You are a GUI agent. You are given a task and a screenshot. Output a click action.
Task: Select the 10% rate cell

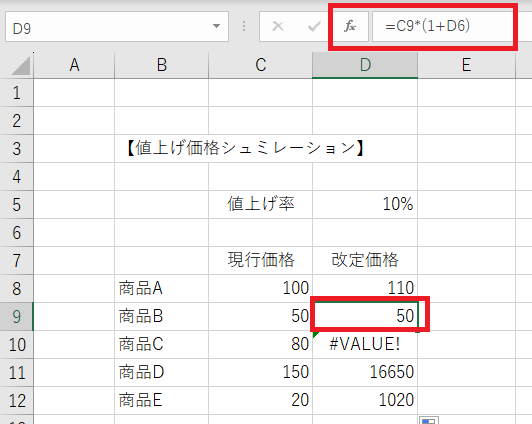(365, 205)
